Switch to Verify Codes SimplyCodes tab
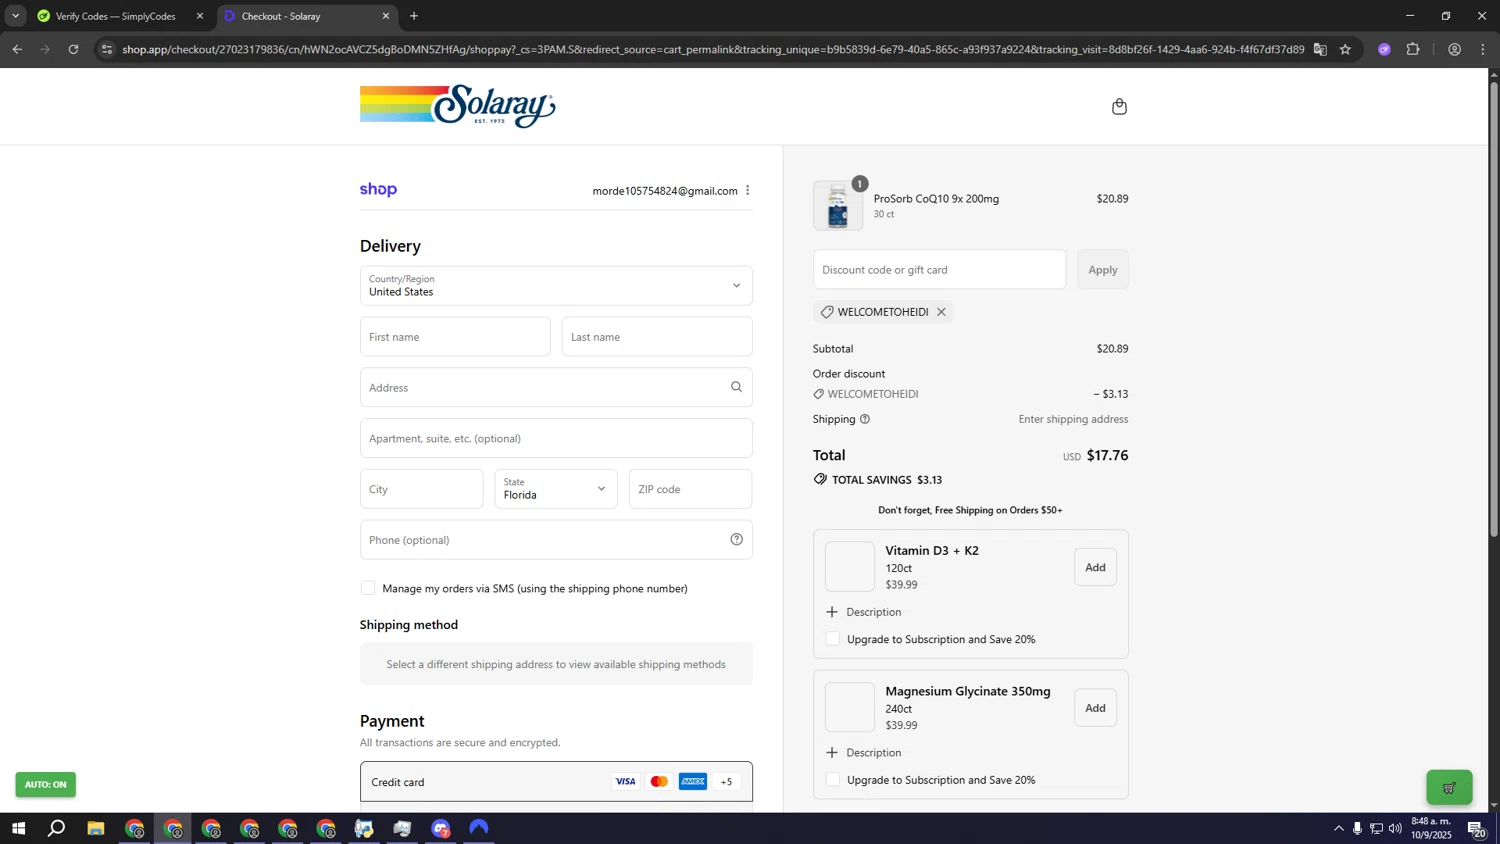 [x=115, y=16]
